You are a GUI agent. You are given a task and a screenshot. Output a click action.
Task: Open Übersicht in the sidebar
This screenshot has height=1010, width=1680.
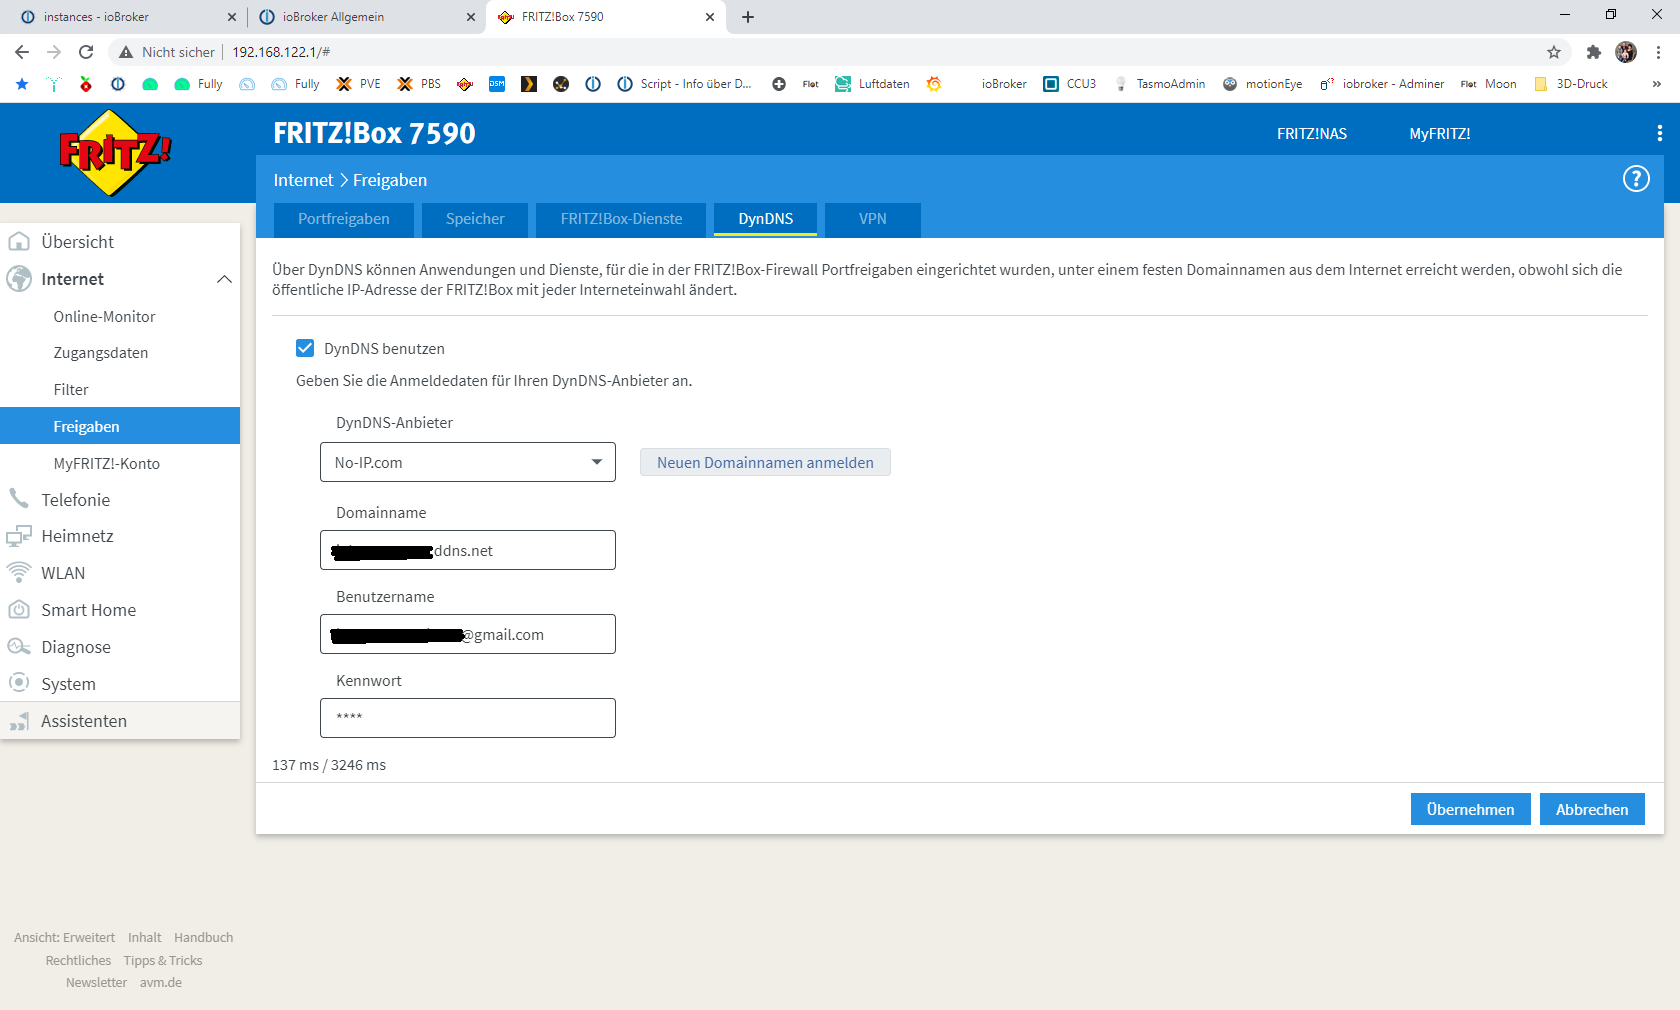click(120, 242)
